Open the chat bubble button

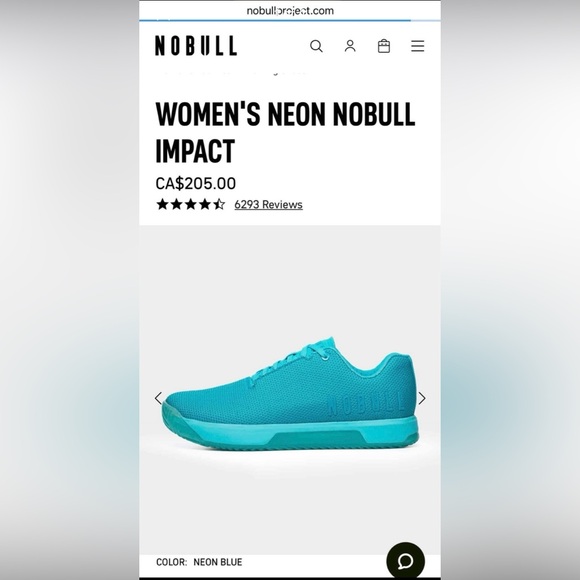(x=405, y=561)
